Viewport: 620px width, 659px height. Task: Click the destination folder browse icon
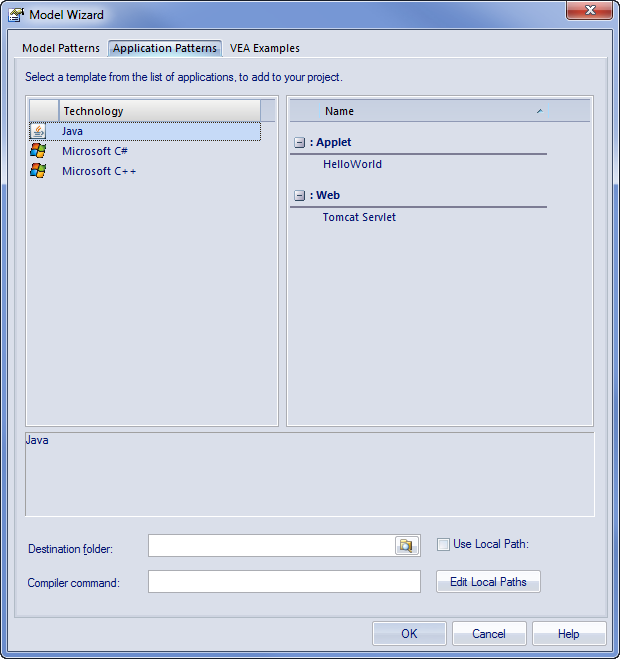pos(405,545)
